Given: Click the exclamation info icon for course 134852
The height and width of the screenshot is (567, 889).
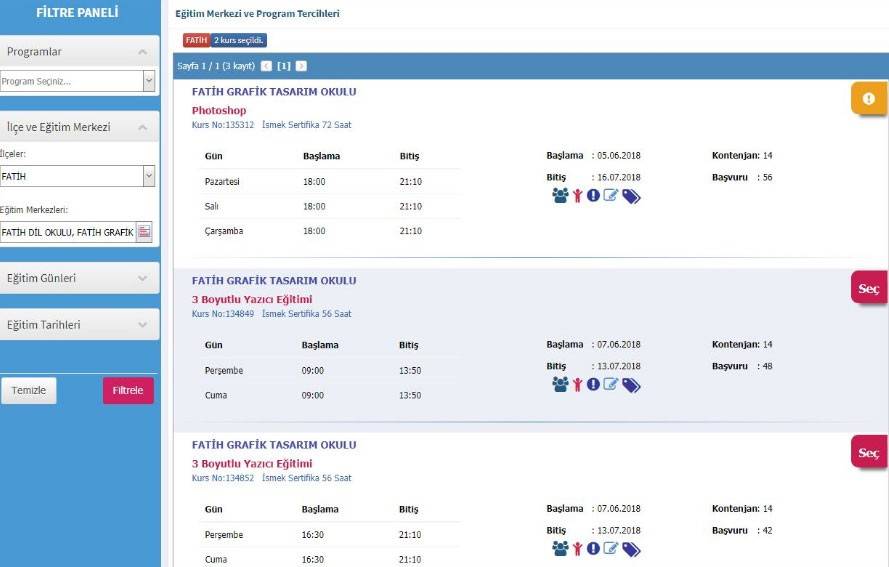Looking at the screenshot, I should pos(593,548).
